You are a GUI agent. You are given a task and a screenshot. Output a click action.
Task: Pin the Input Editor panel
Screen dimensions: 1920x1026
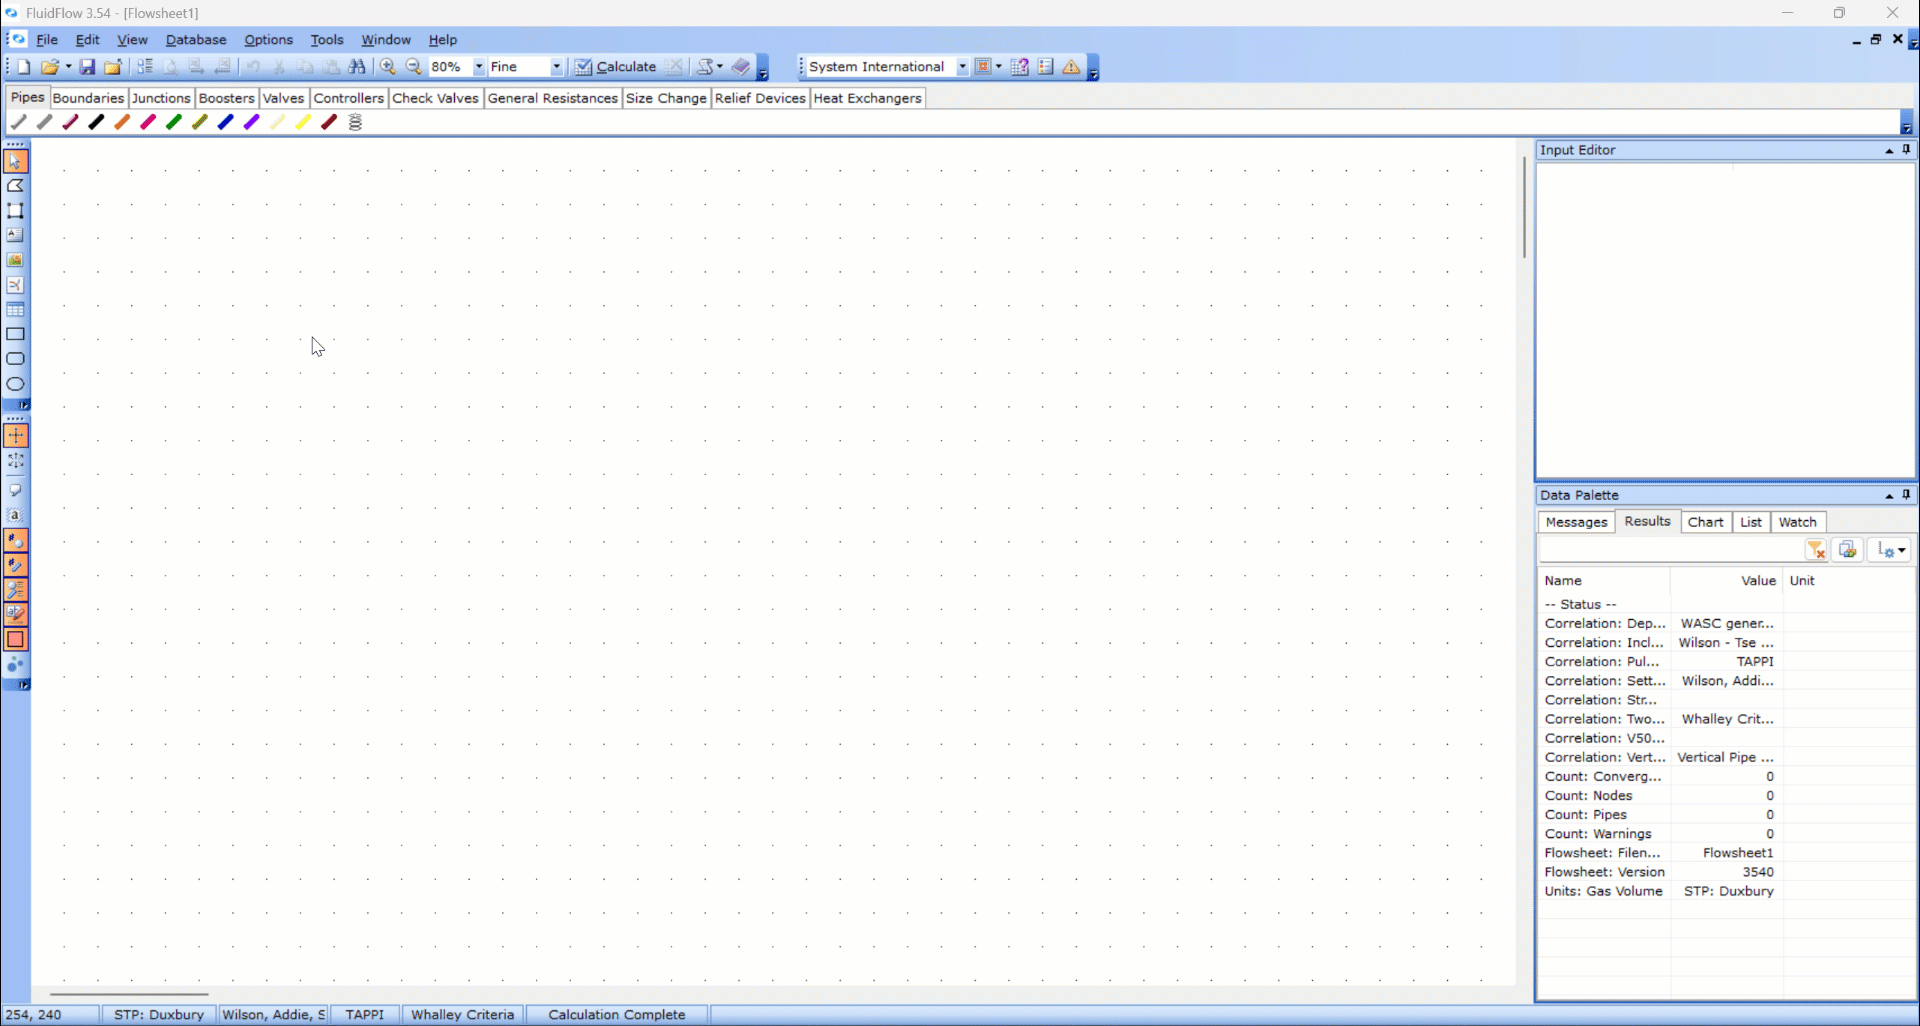click(x=1907, y=150)
